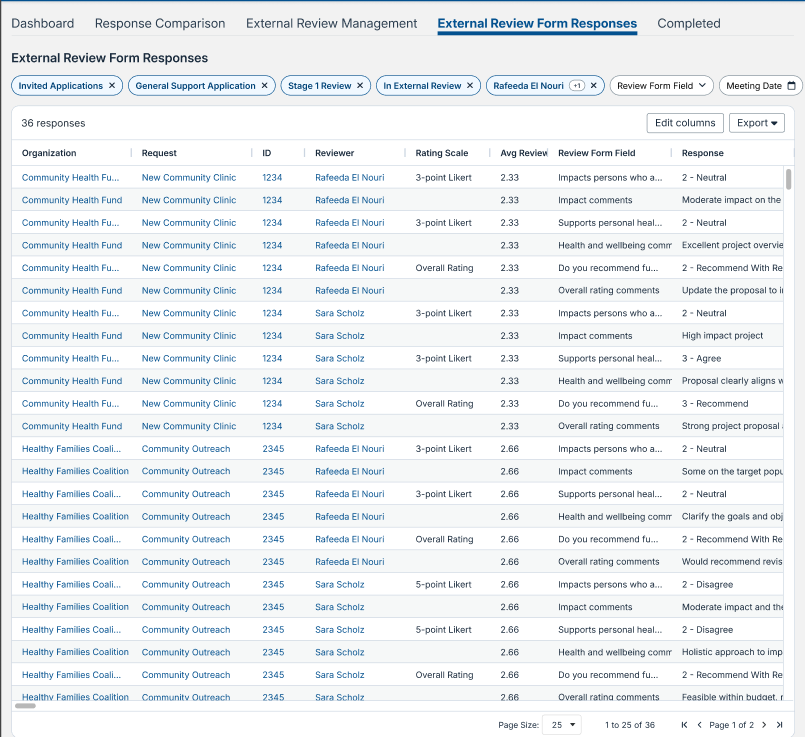Screen dimensions: 805x737
Task: Switch to the Response Comparison tab
Action: 160,24
